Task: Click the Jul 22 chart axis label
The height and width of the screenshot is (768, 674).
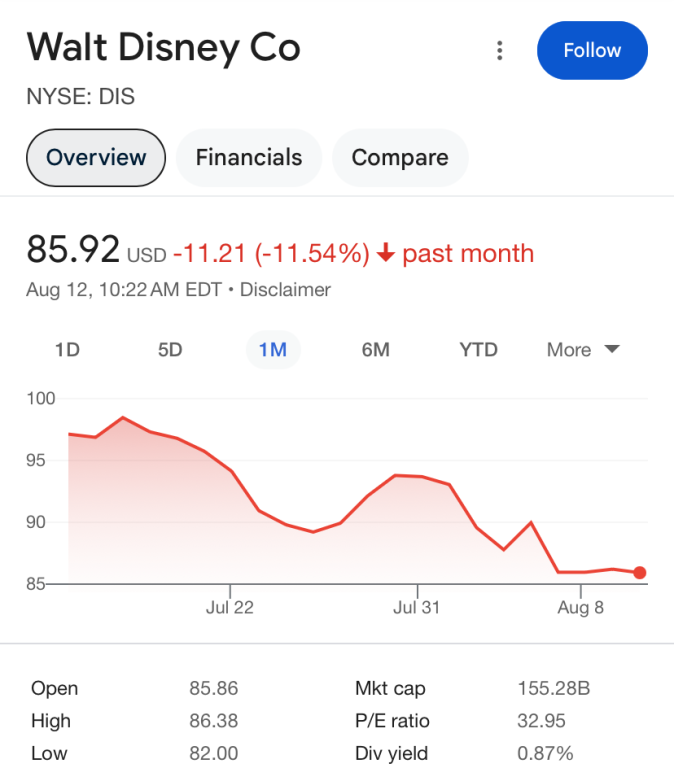Action: coord(230,607)
